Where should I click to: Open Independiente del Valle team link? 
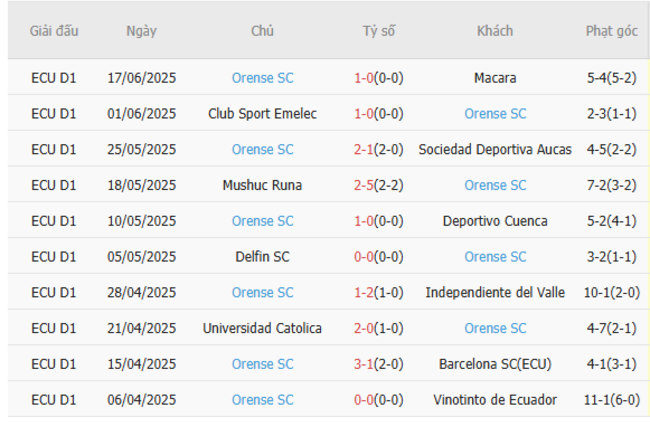pos(495,293)
